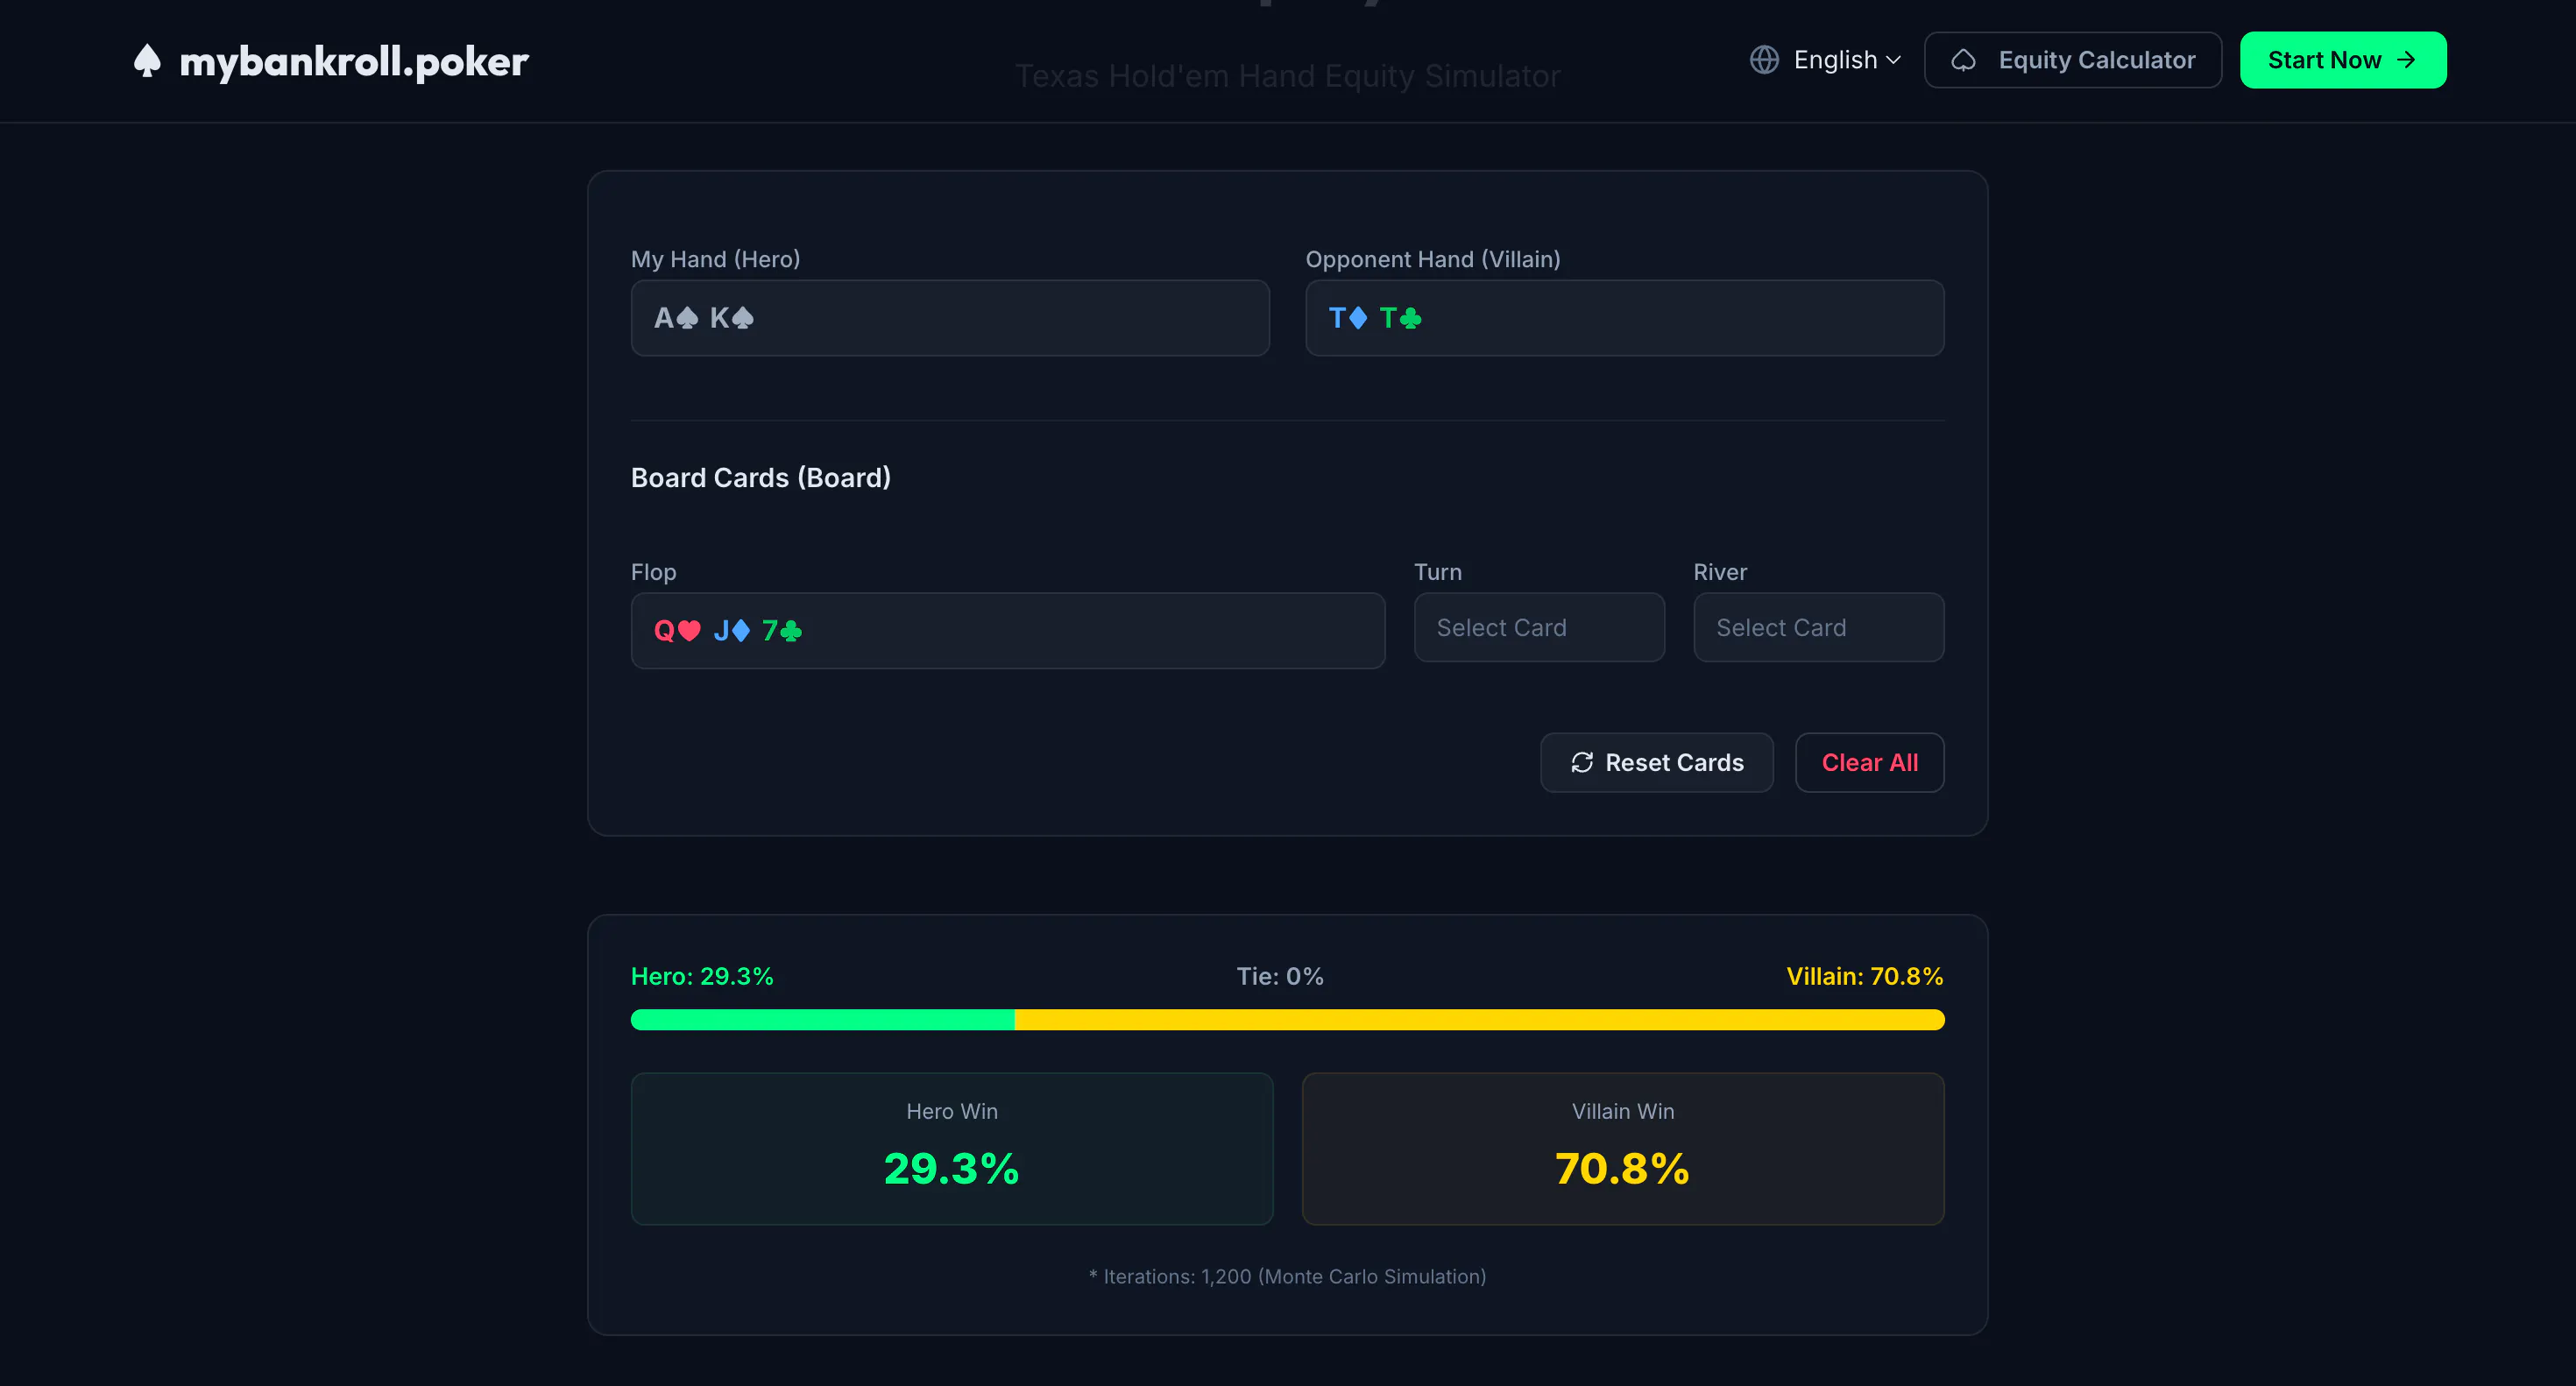Click the Opponent Hand (Villain) input field

tap(1625, 318)
